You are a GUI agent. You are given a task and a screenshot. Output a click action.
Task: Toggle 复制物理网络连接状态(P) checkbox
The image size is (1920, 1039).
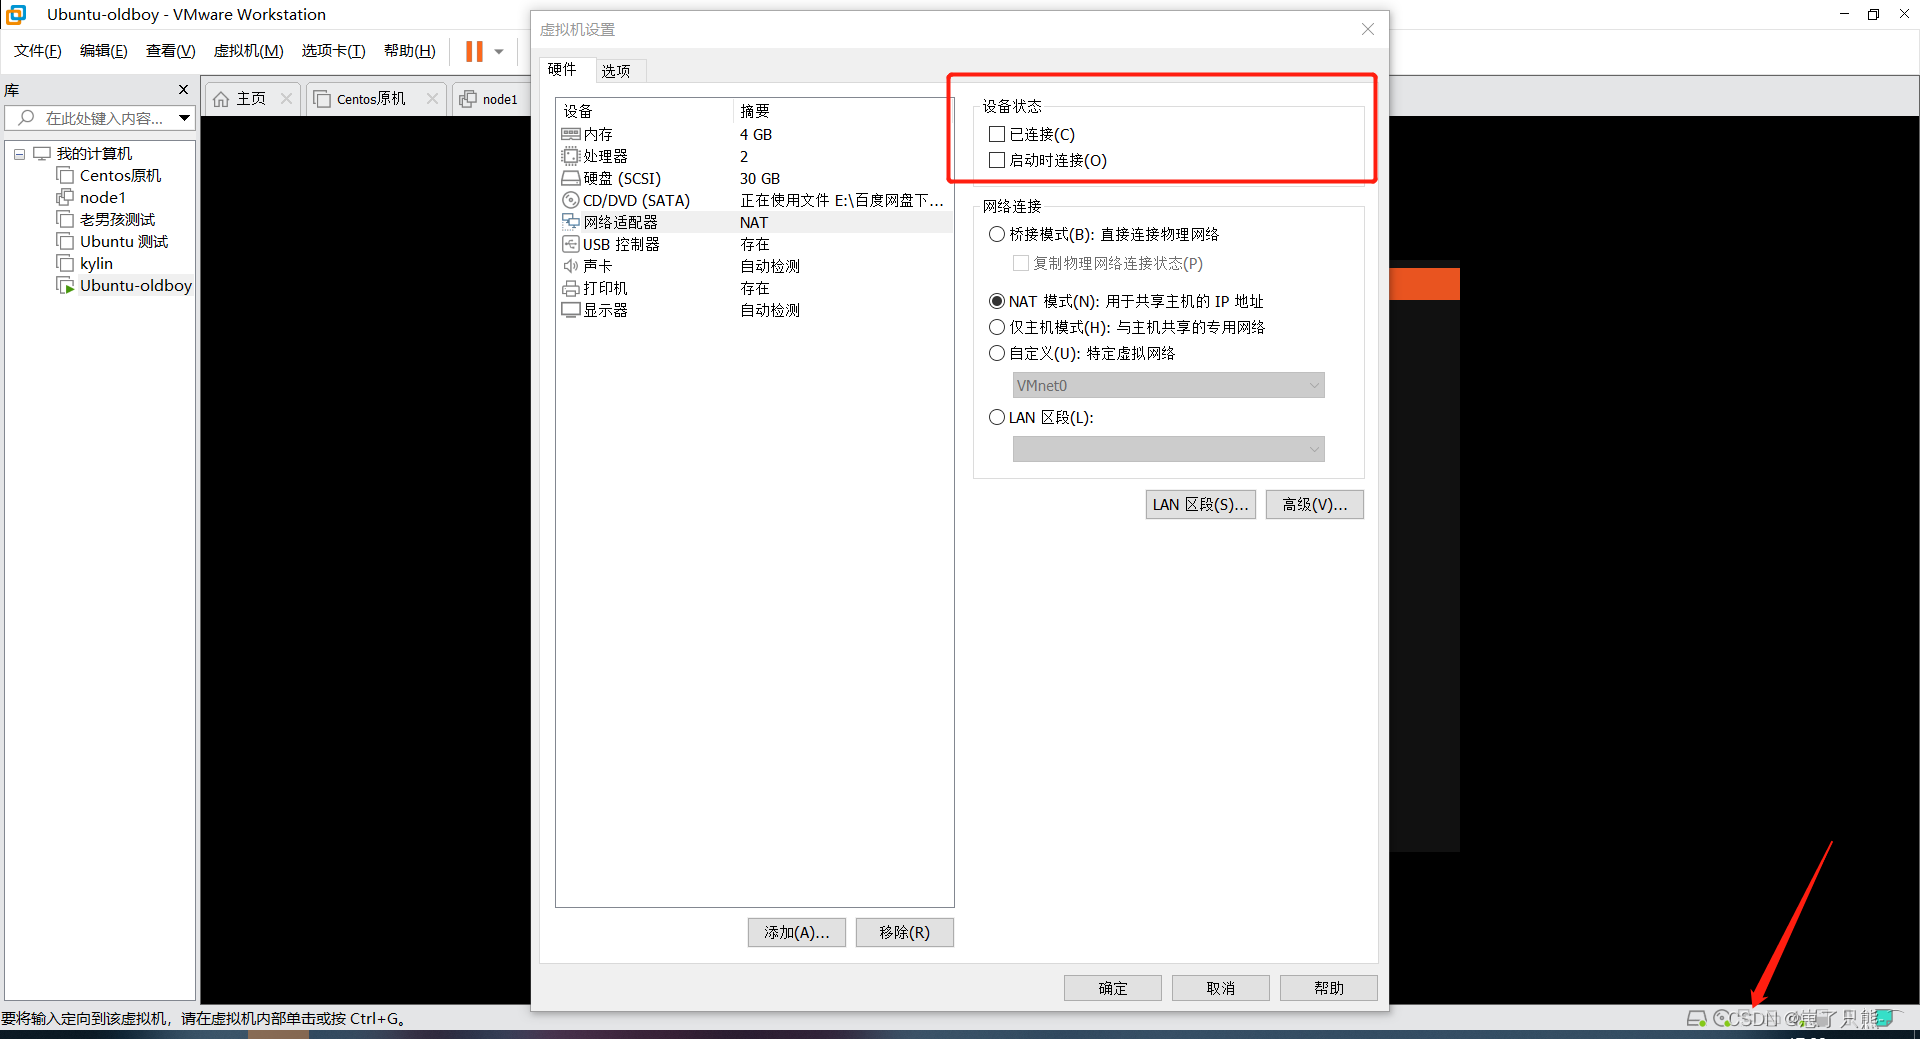click(x=1021, y=263)
